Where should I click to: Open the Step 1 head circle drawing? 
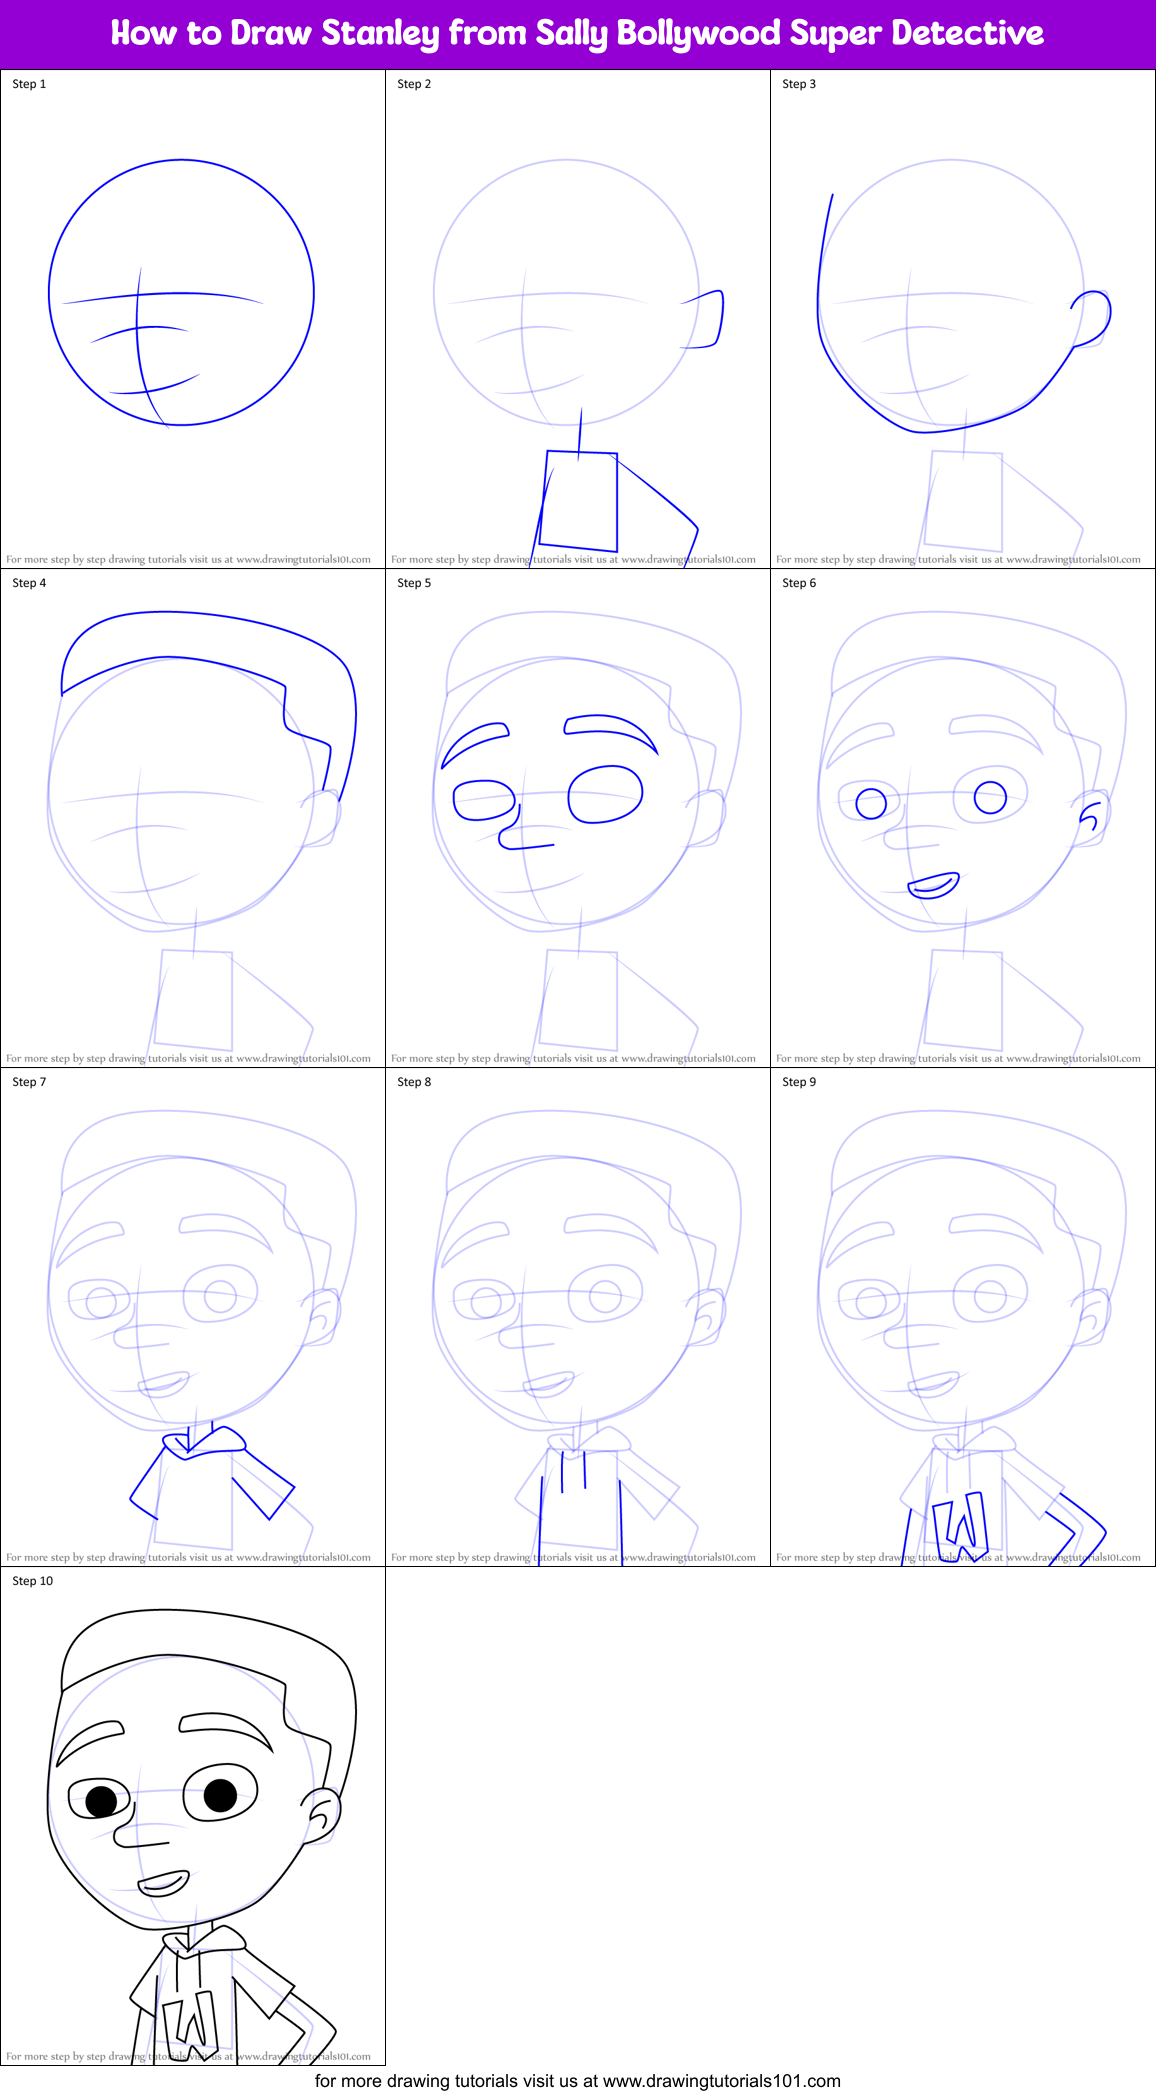(x=193, y=319)
